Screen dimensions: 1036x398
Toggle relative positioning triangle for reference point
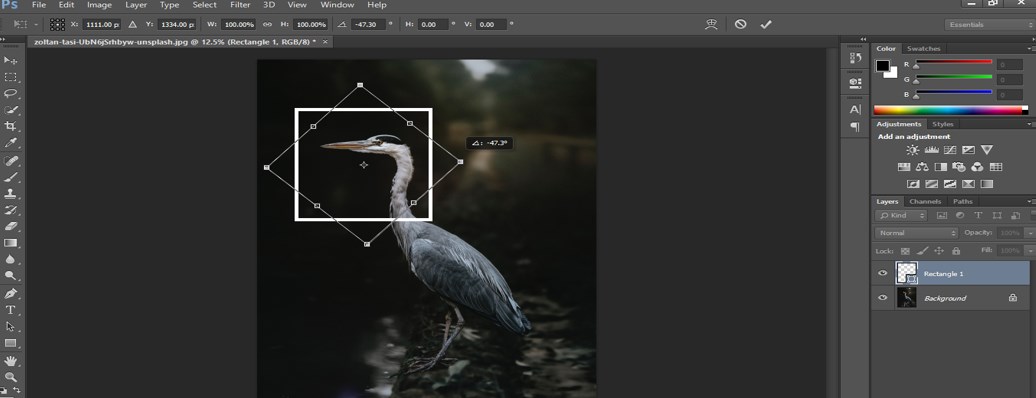pos(132,24)
